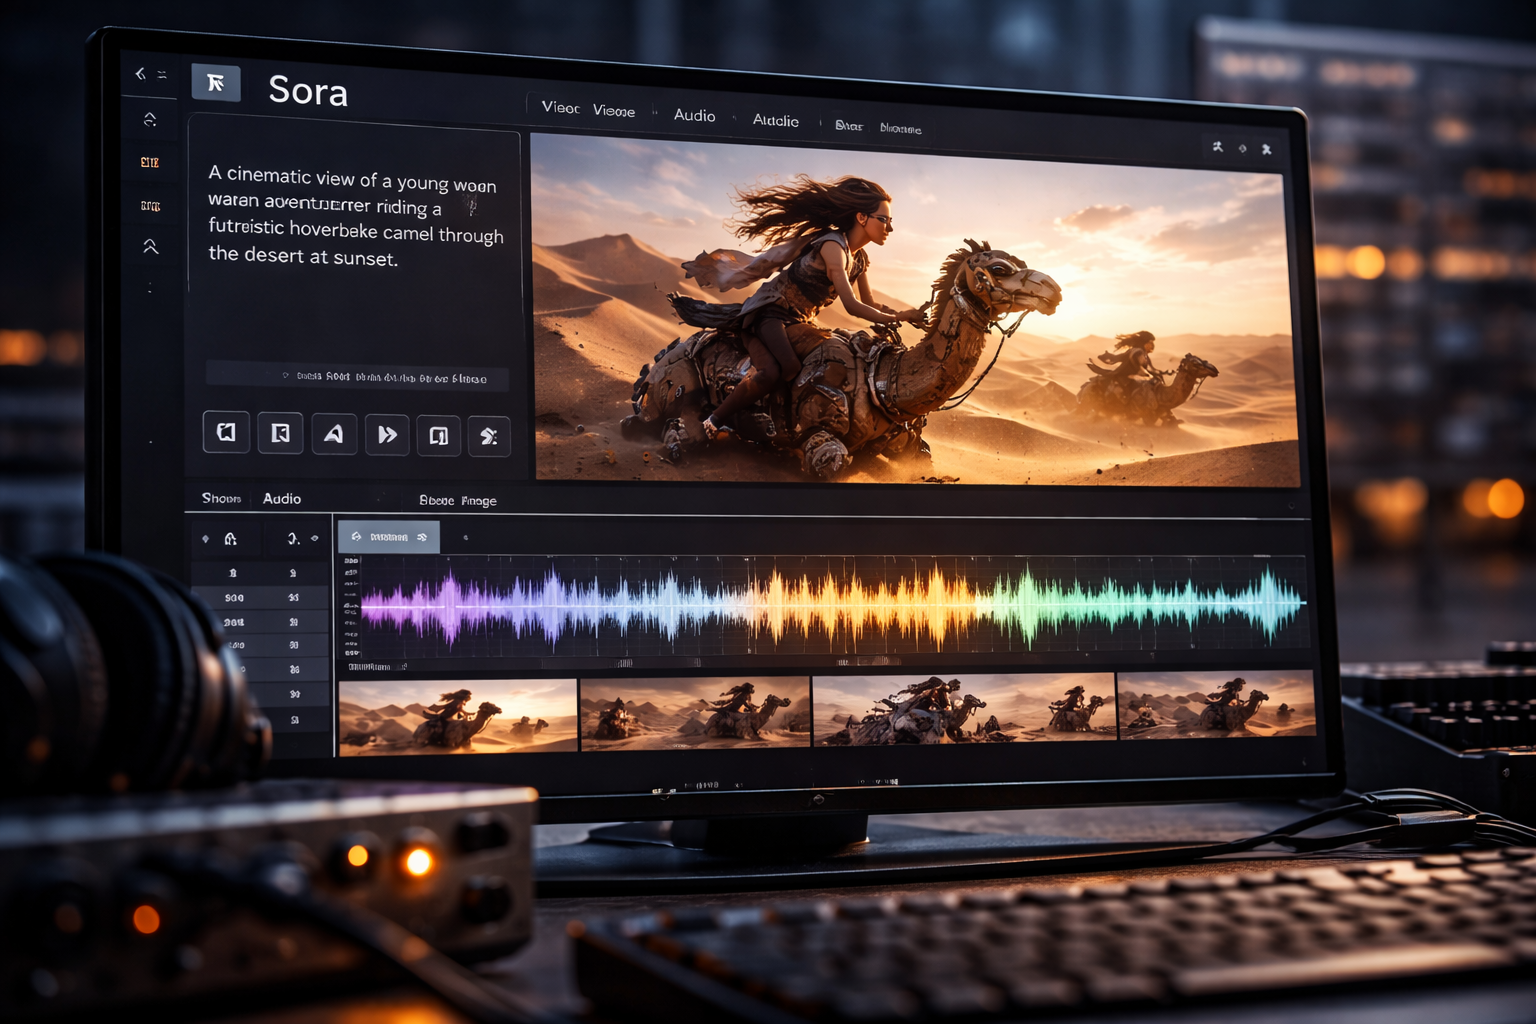Select the third timeline thumbnail
This screenshot has height=1024, width=1536.
[x=964, y=707]
